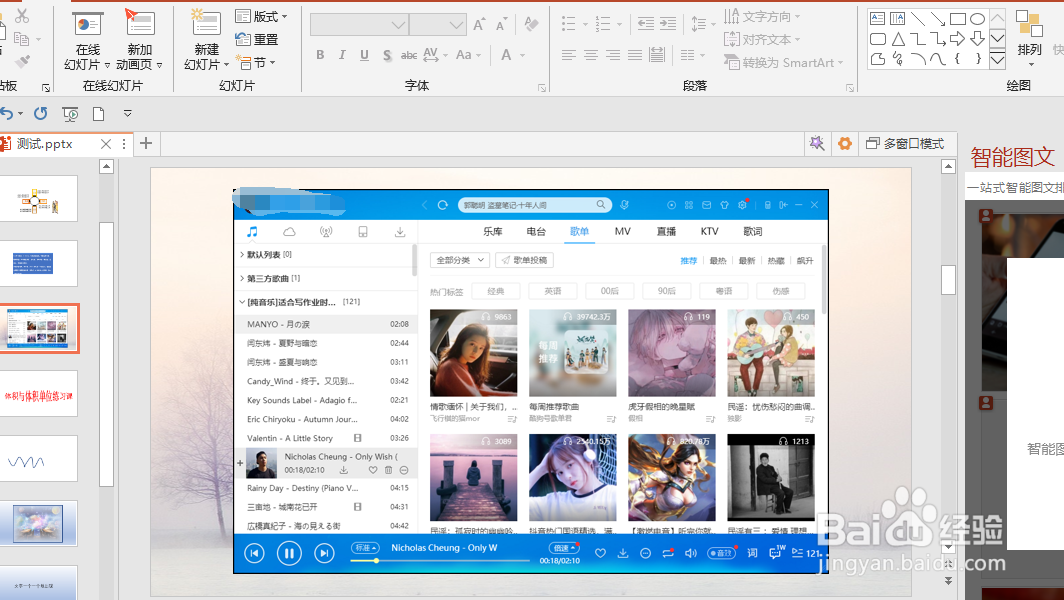1064x600 pixels.
Task: Click the 新建幻灯片 new slide button
Action: (x=206, y=41)
